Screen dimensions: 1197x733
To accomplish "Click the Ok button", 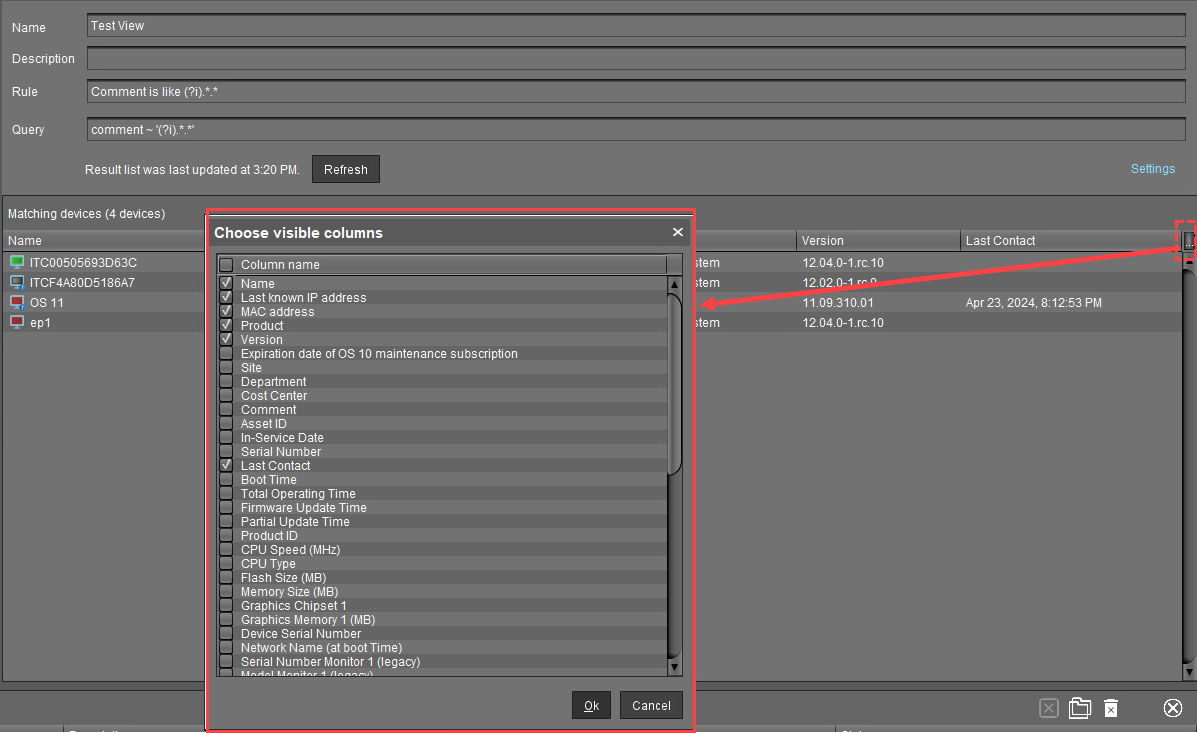I will coord(591,705).
